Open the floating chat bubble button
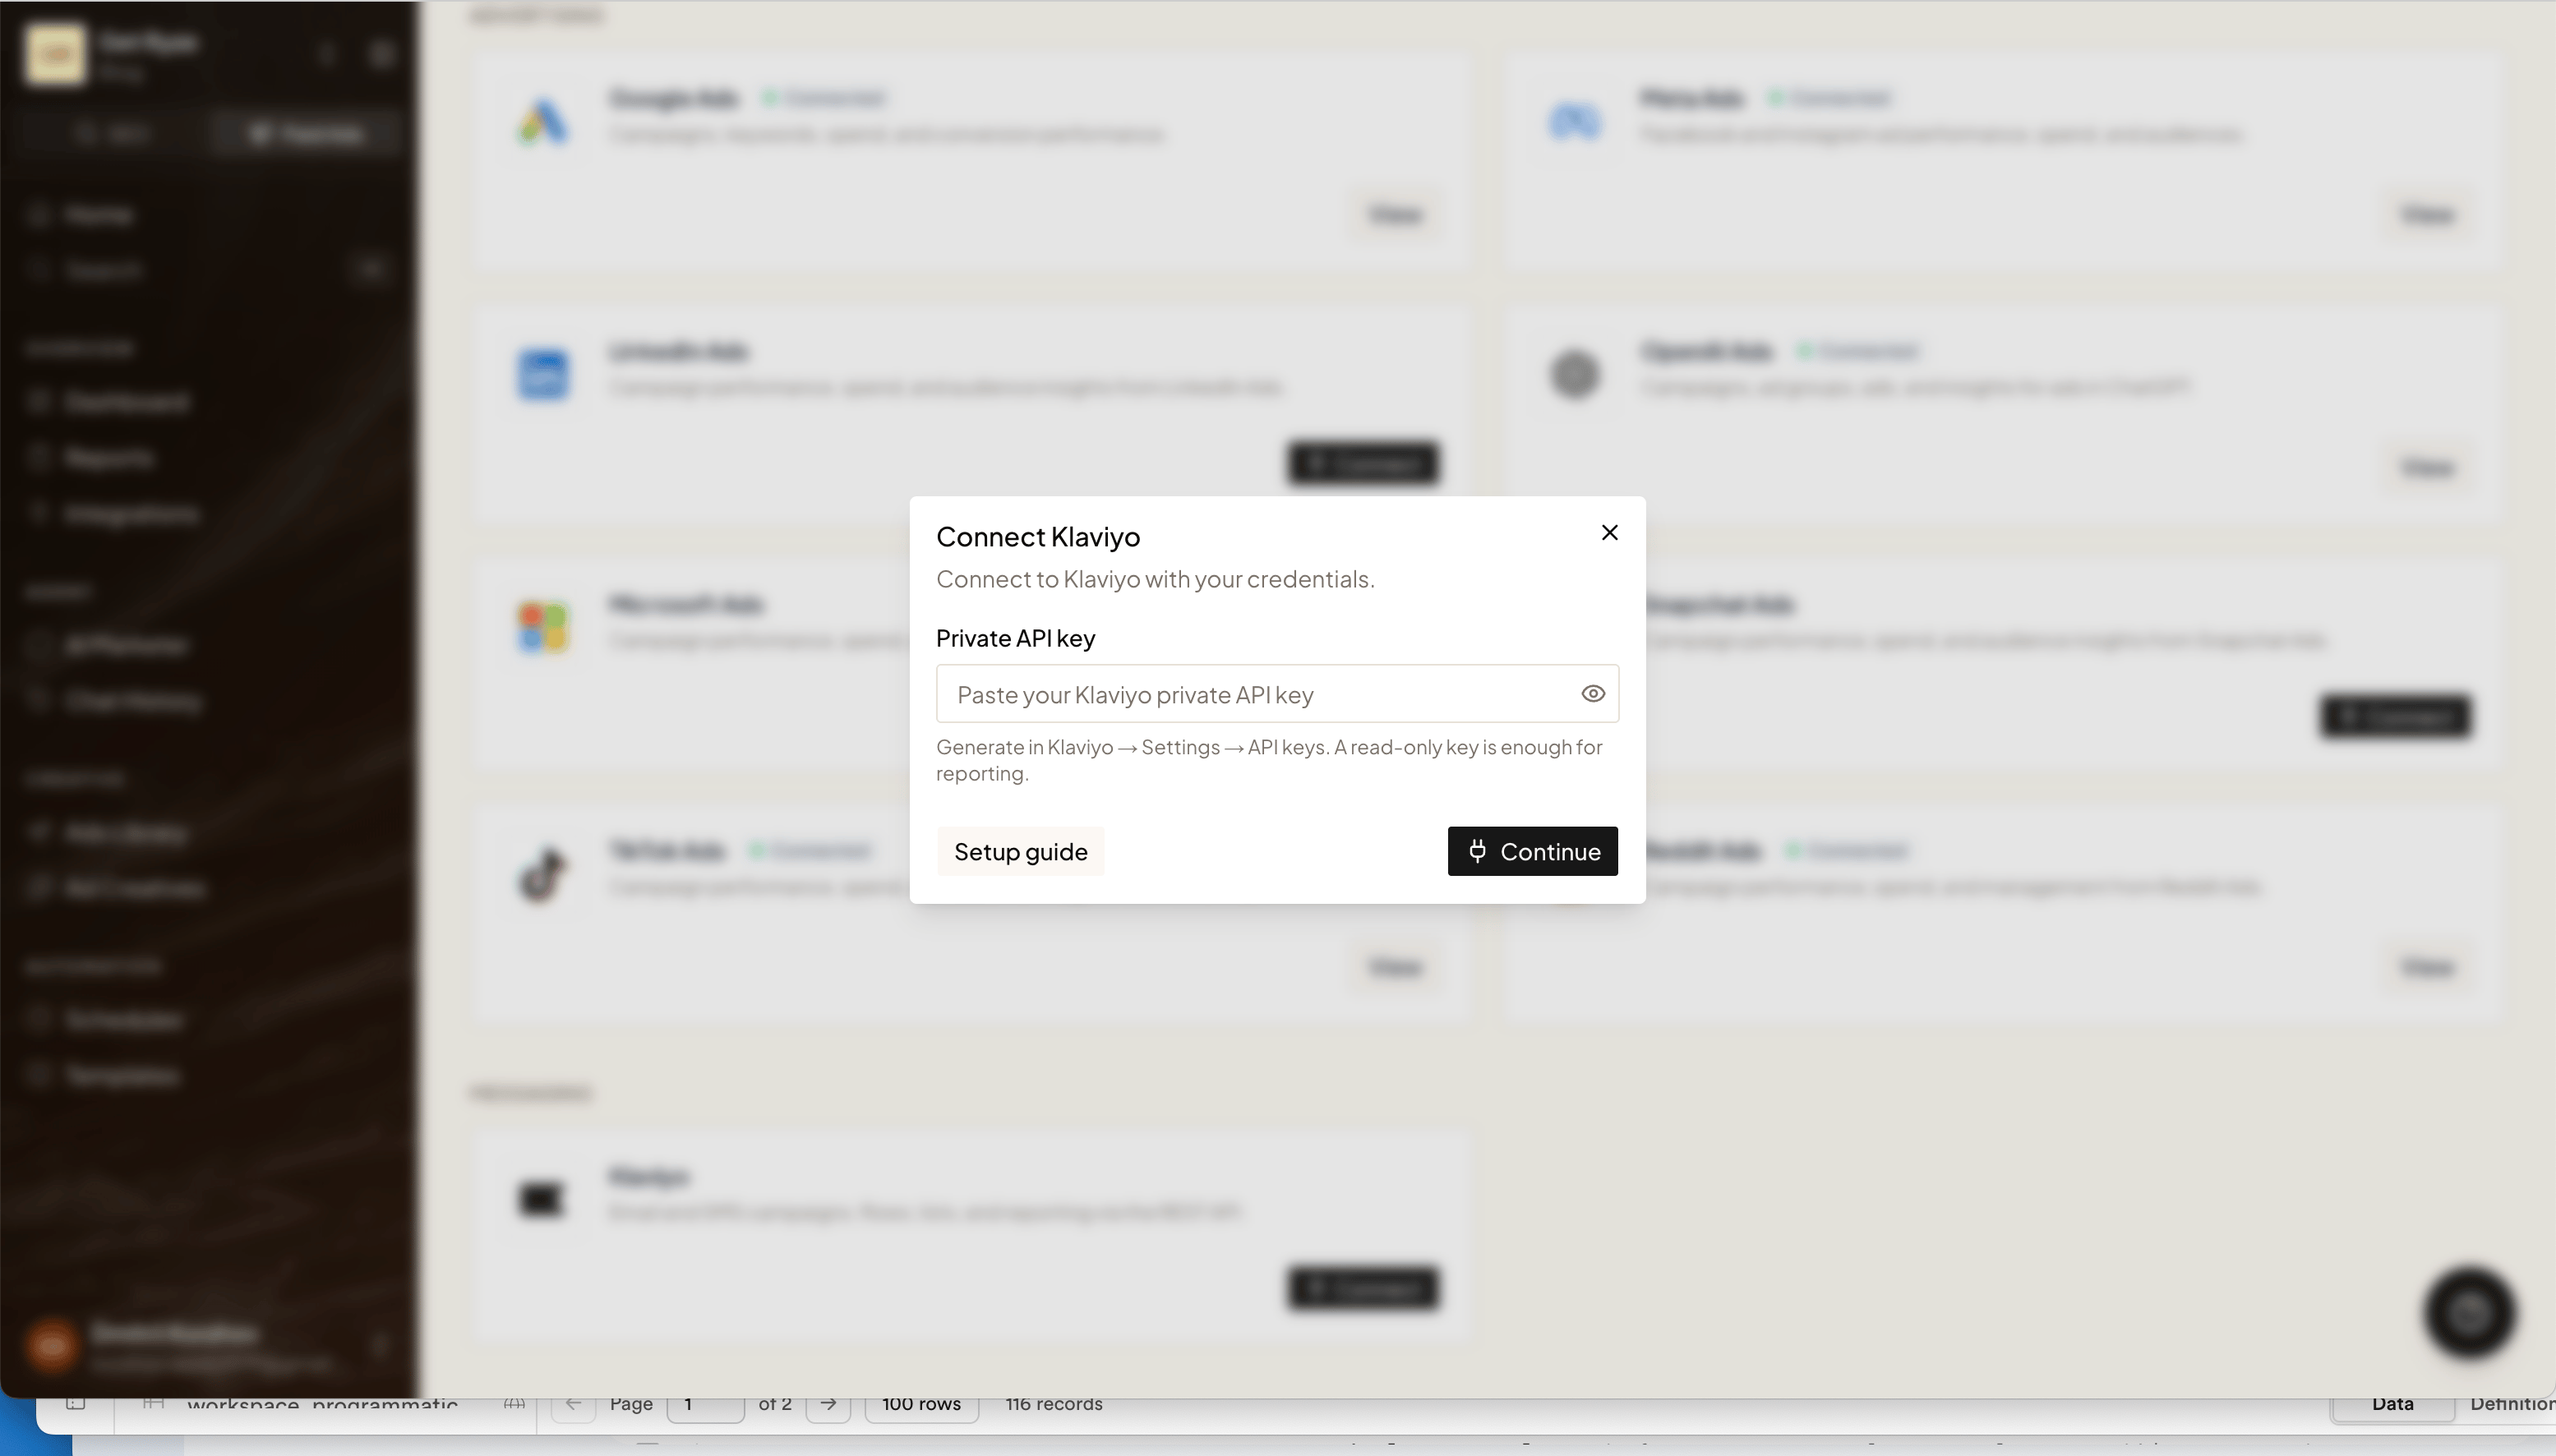Viewport: 2556px width, 1456px height. click(2469, 1313)
